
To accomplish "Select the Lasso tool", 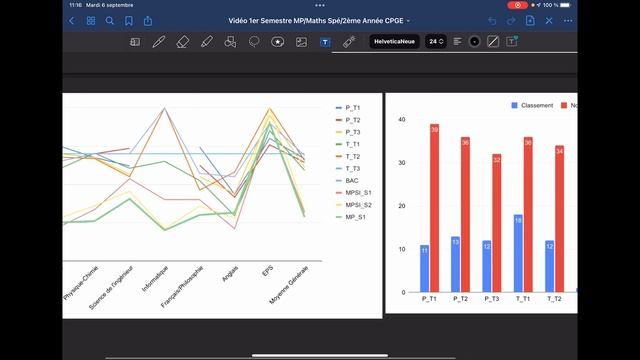I will click(254, 42).
